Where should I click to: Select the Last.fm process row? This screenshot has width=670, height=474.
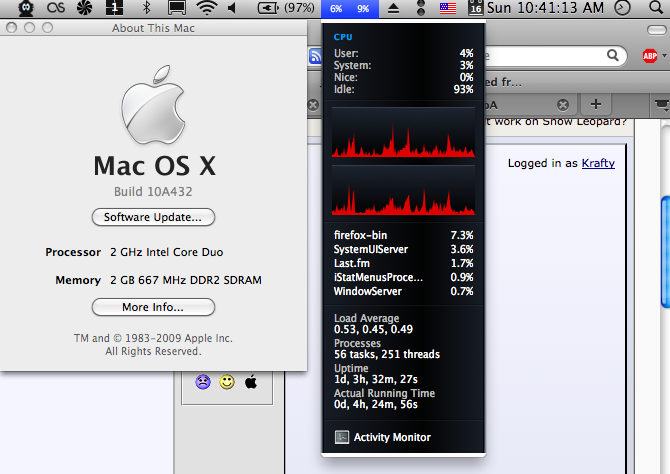[x=403, y=263]
